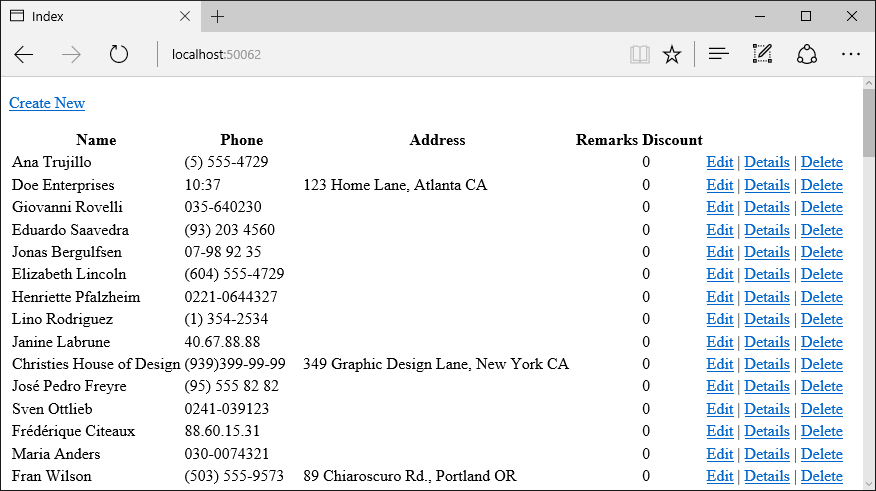Click the forward navigation arrow
Screen dimensions: 876x491
tap(72, 54)
